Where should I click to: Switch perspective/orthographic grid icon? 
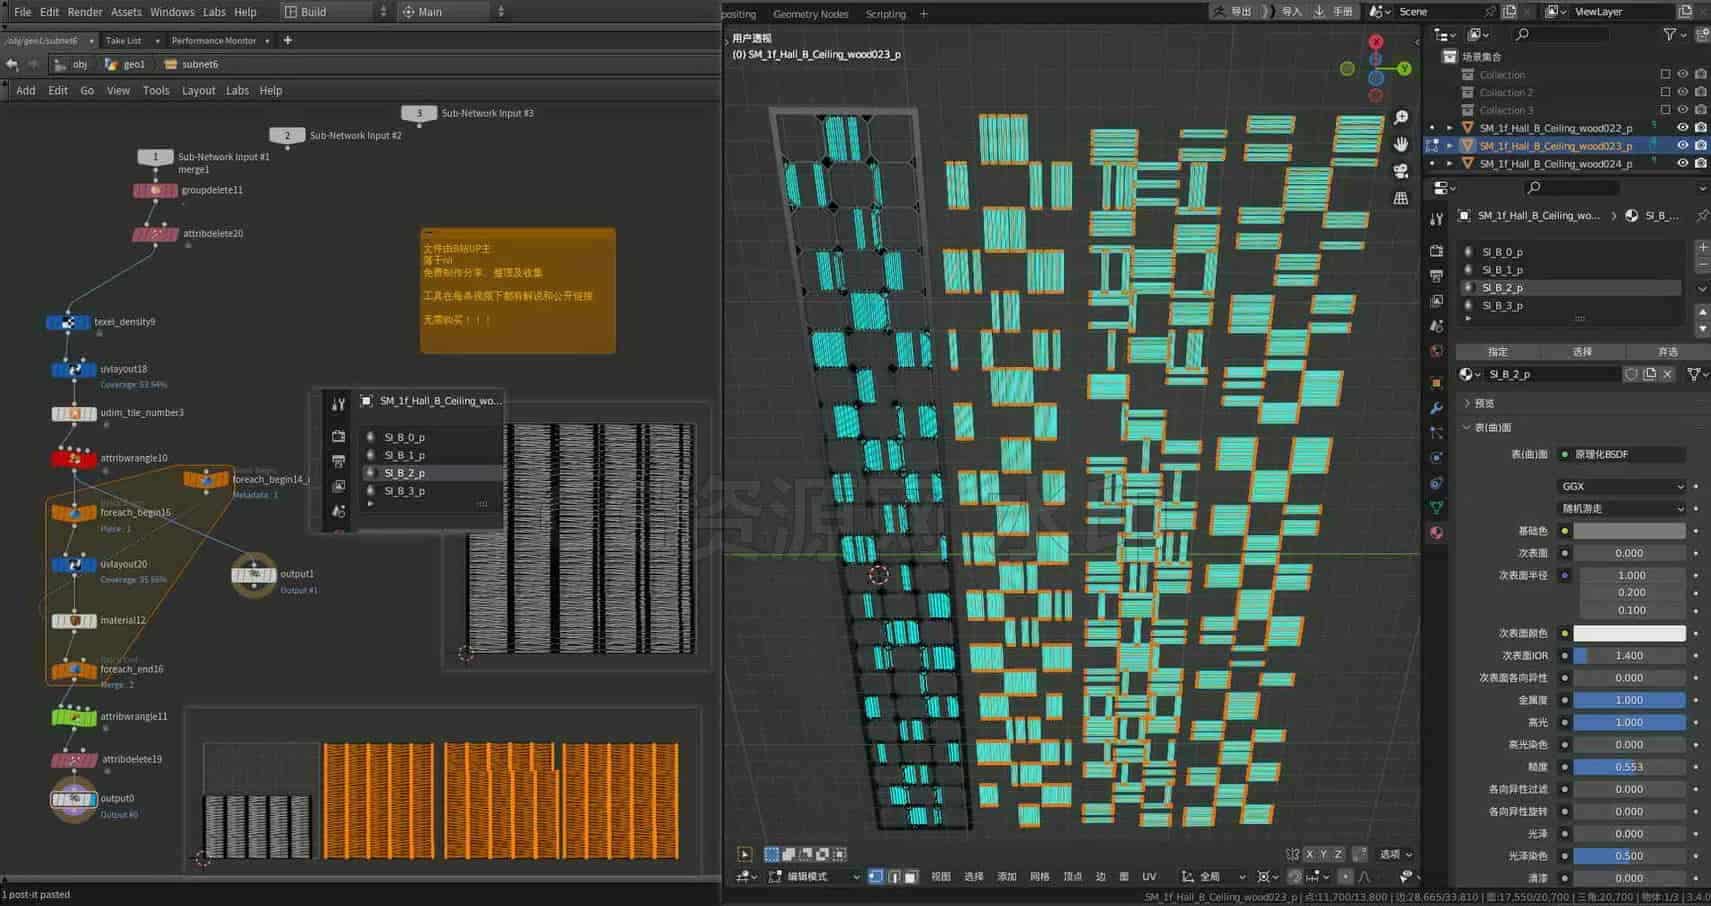1401,198
